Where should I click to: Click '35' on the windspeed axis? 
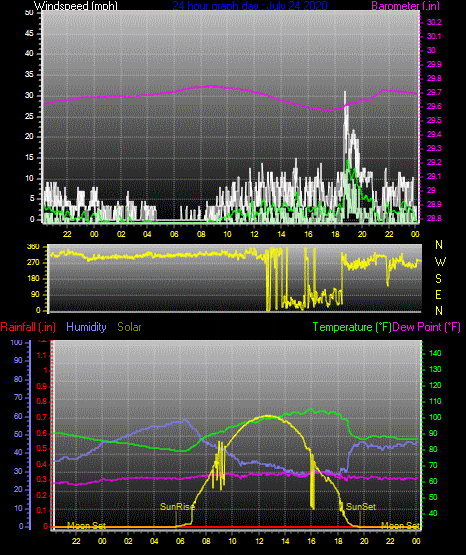(x=29, y=75)
